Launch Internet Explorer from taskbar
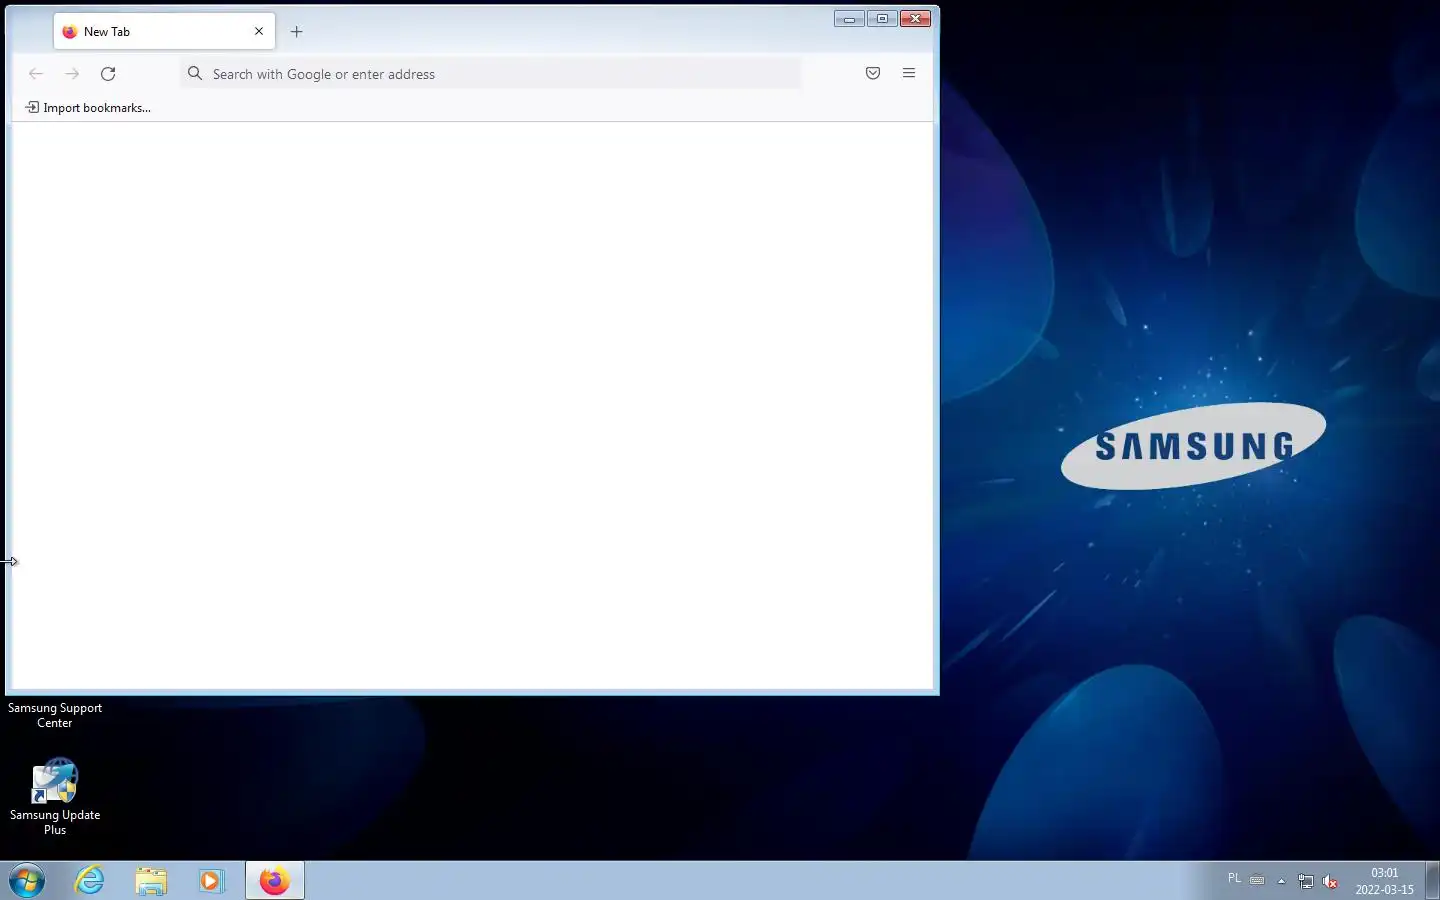 90,881
